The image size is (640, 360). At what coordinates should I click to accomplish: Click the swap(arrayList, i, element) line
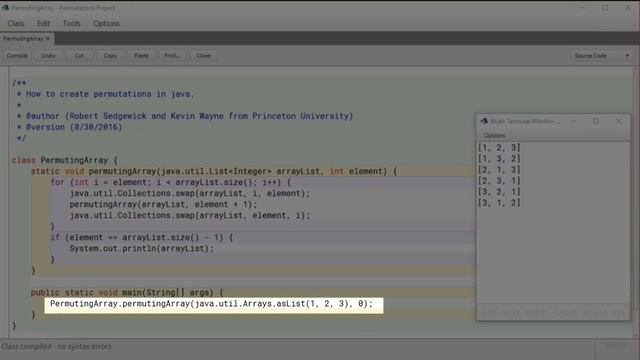[189, 193]
